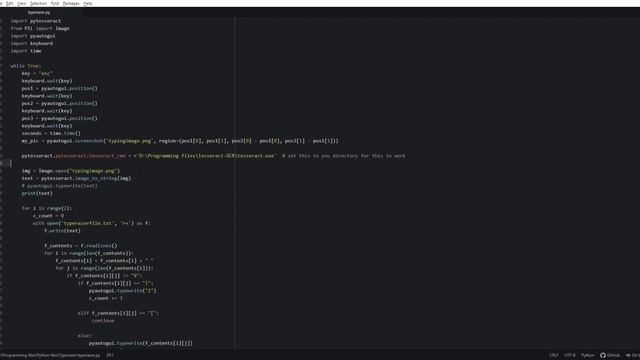Screen dimensions: 640x360
Task: Click the 'import time' line
Action: [x=26, y=51]
